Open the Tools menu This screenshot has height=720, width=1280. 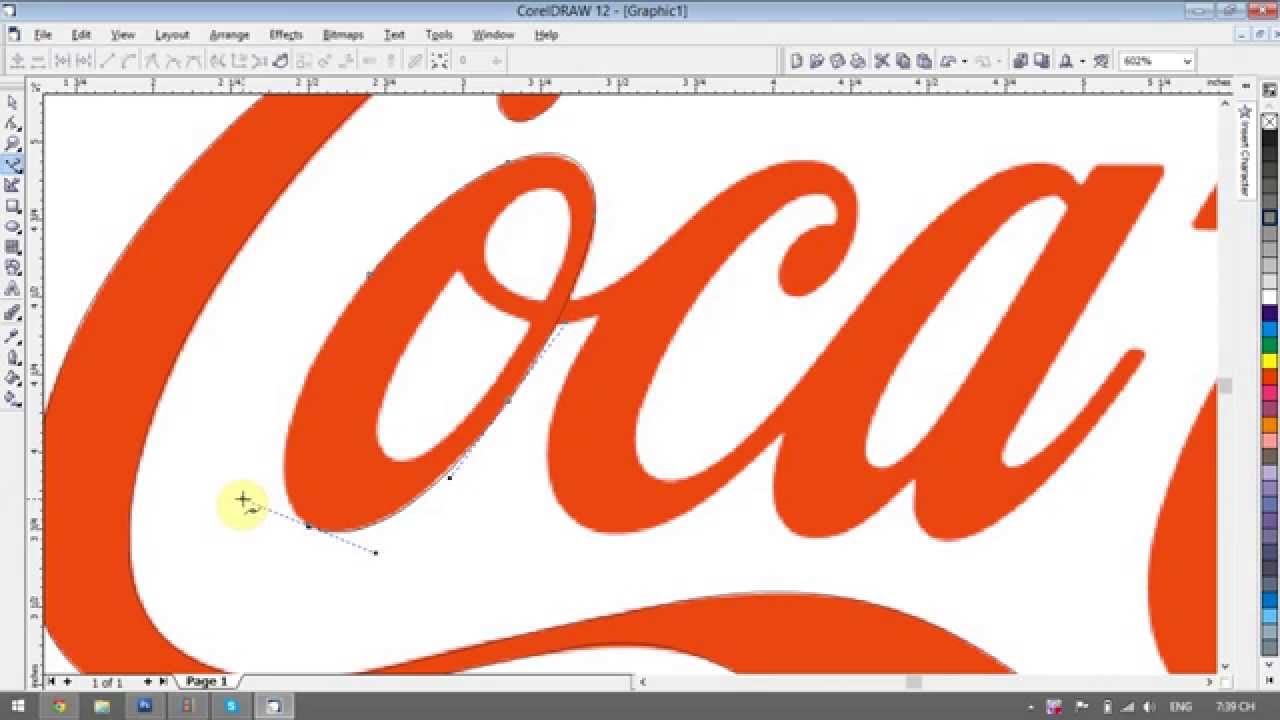tap(439, 34)
